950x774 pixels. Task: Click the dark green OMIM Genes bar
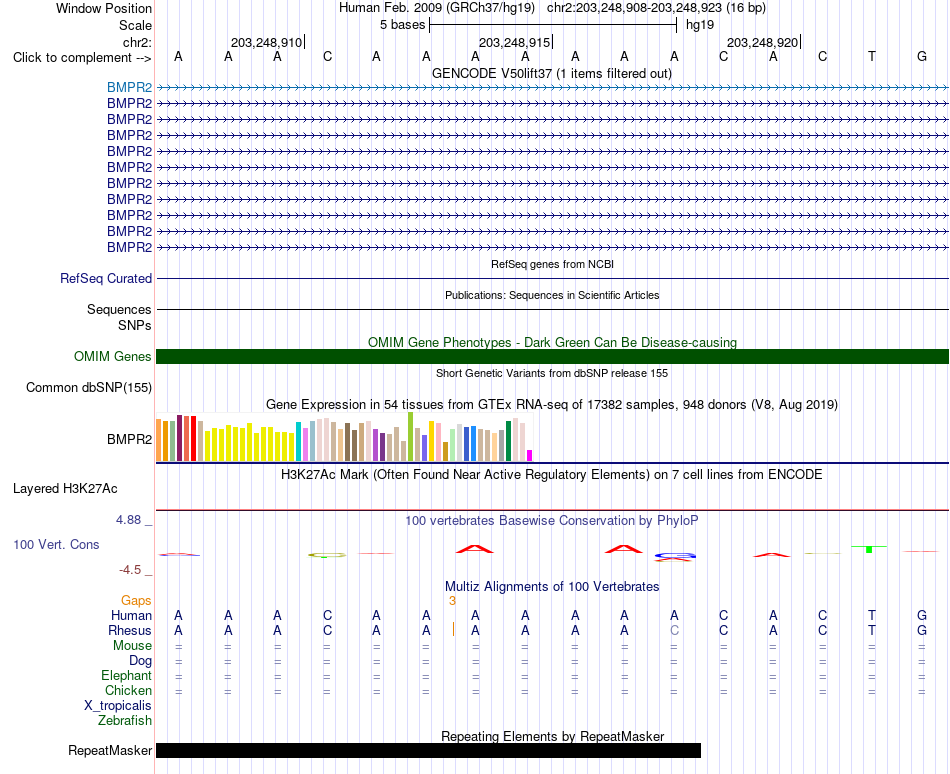[x=552, y=357]
